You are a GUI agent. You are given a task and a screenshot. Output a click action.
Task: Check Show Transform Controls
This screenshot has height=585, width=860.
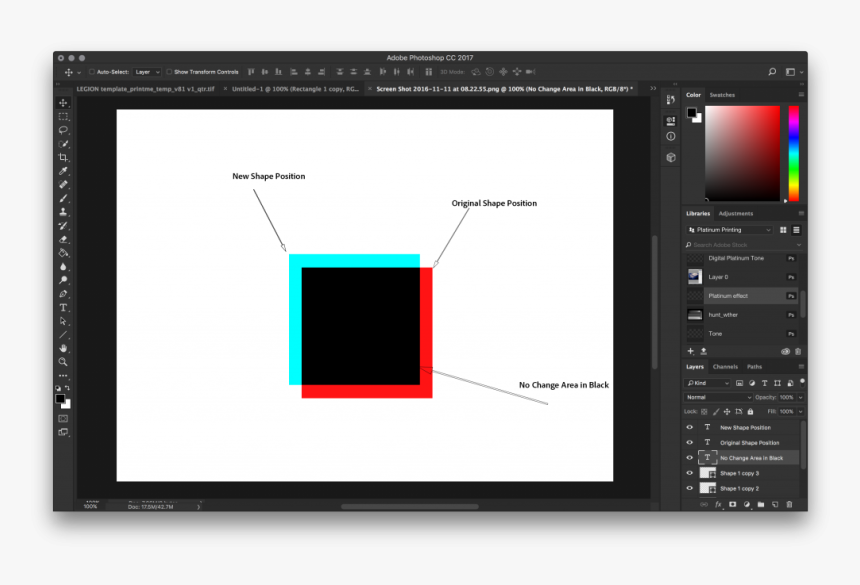pos(170,72)
